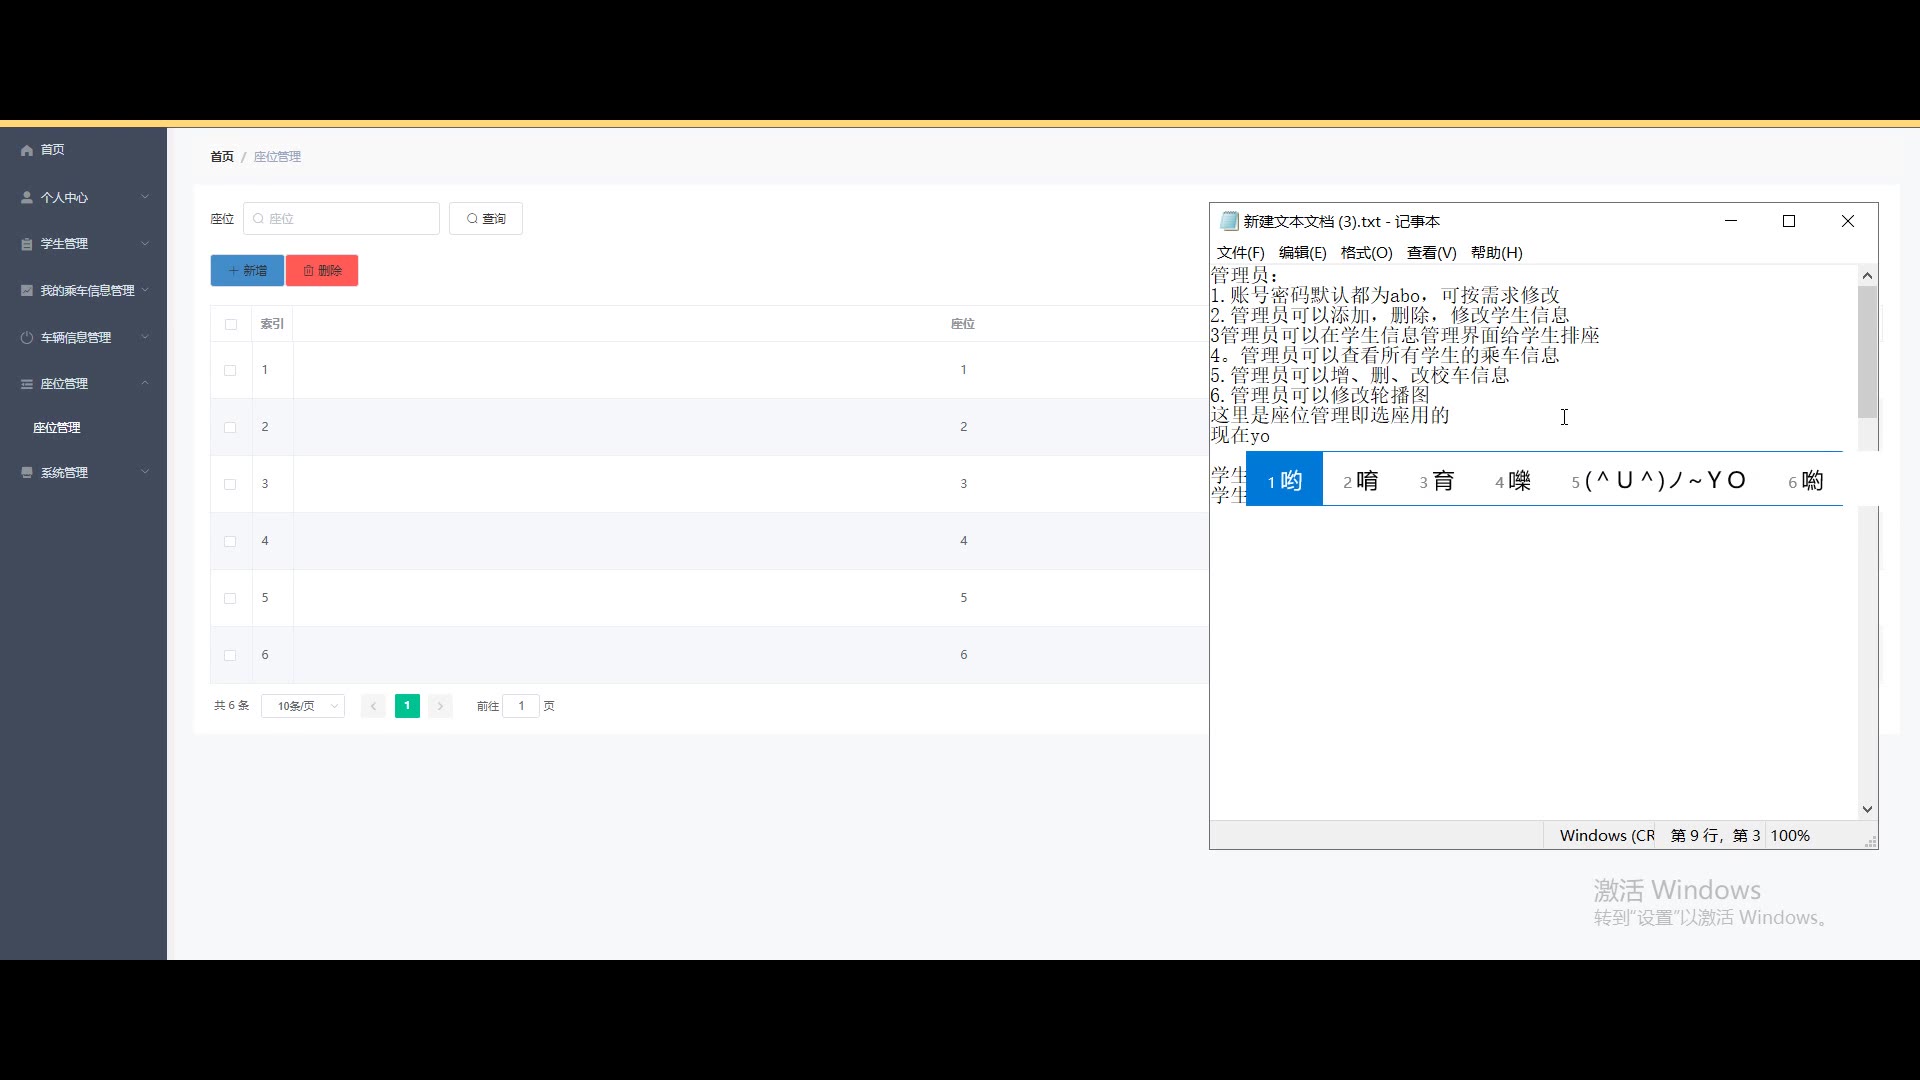The image size is (1920, 1080).
Task: Click the icon beside 系统管理
Action: [27, 473]
